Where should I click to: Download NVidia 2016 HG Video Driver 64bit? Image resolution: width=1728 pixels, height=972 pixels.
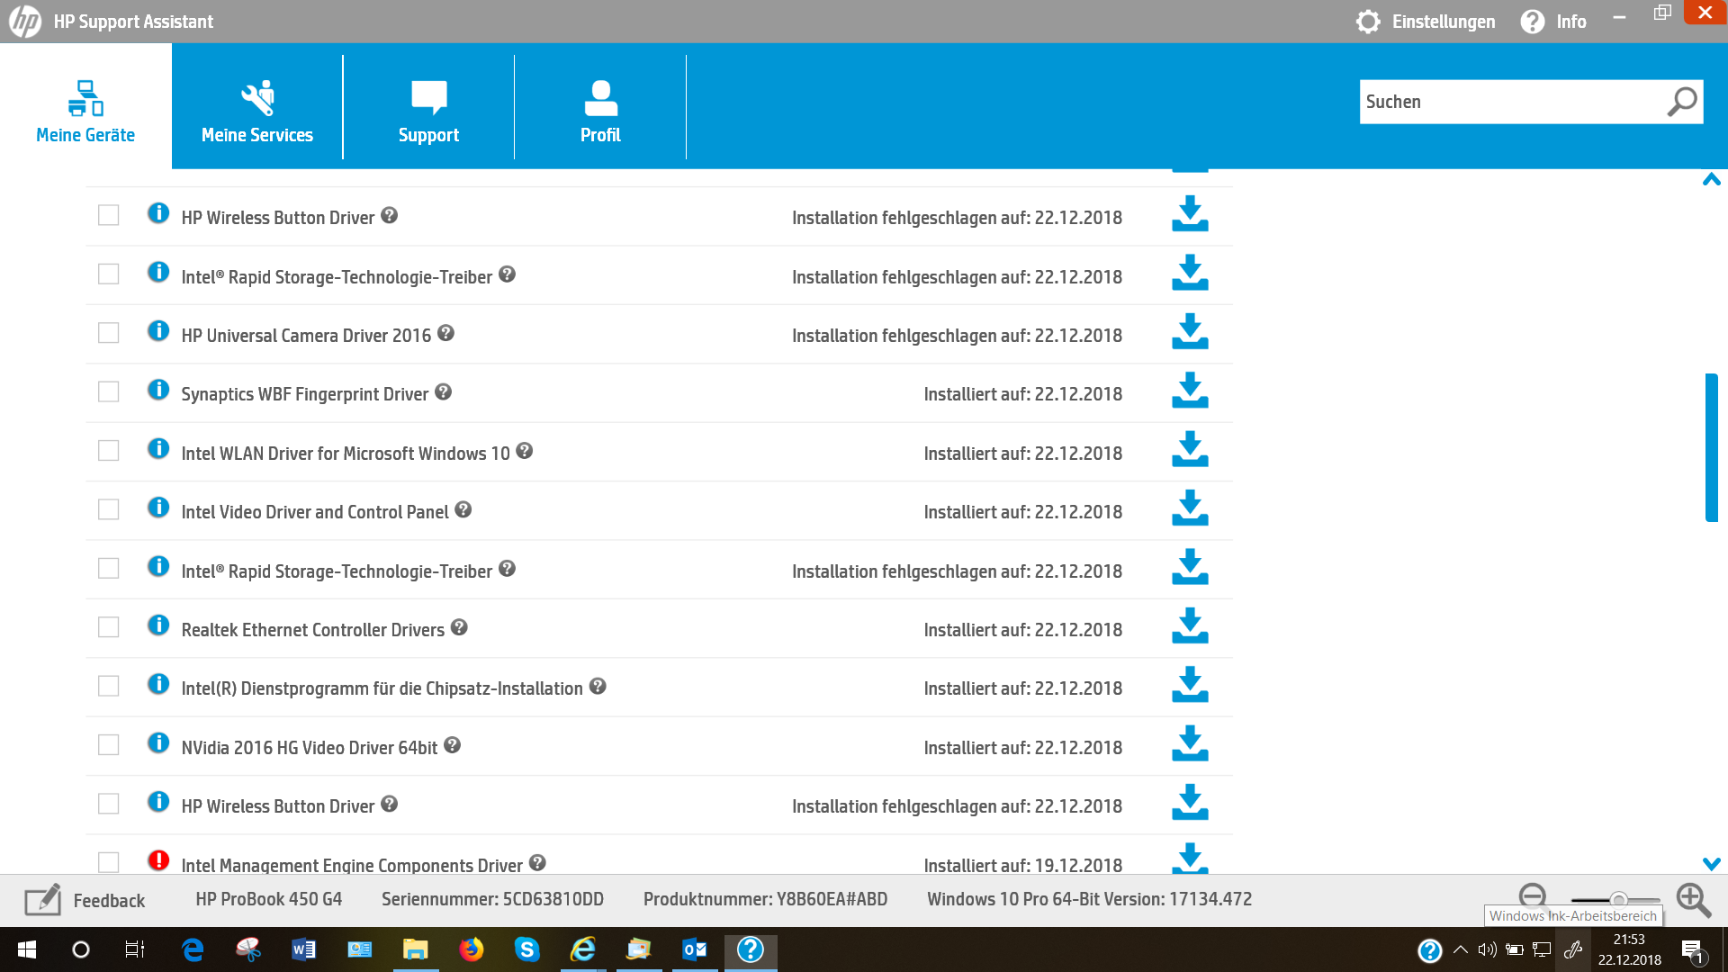click(1190, 744)
